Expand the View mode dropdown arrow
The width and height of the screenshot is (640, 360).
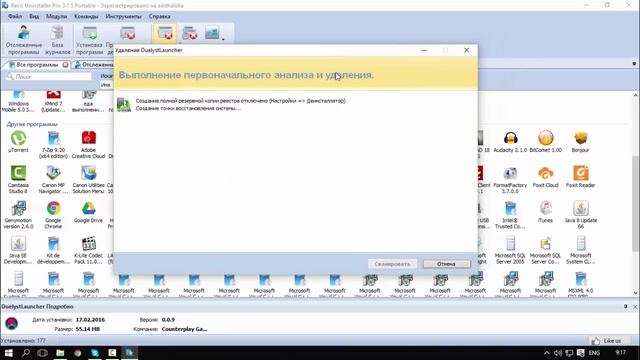coord(223,40)
